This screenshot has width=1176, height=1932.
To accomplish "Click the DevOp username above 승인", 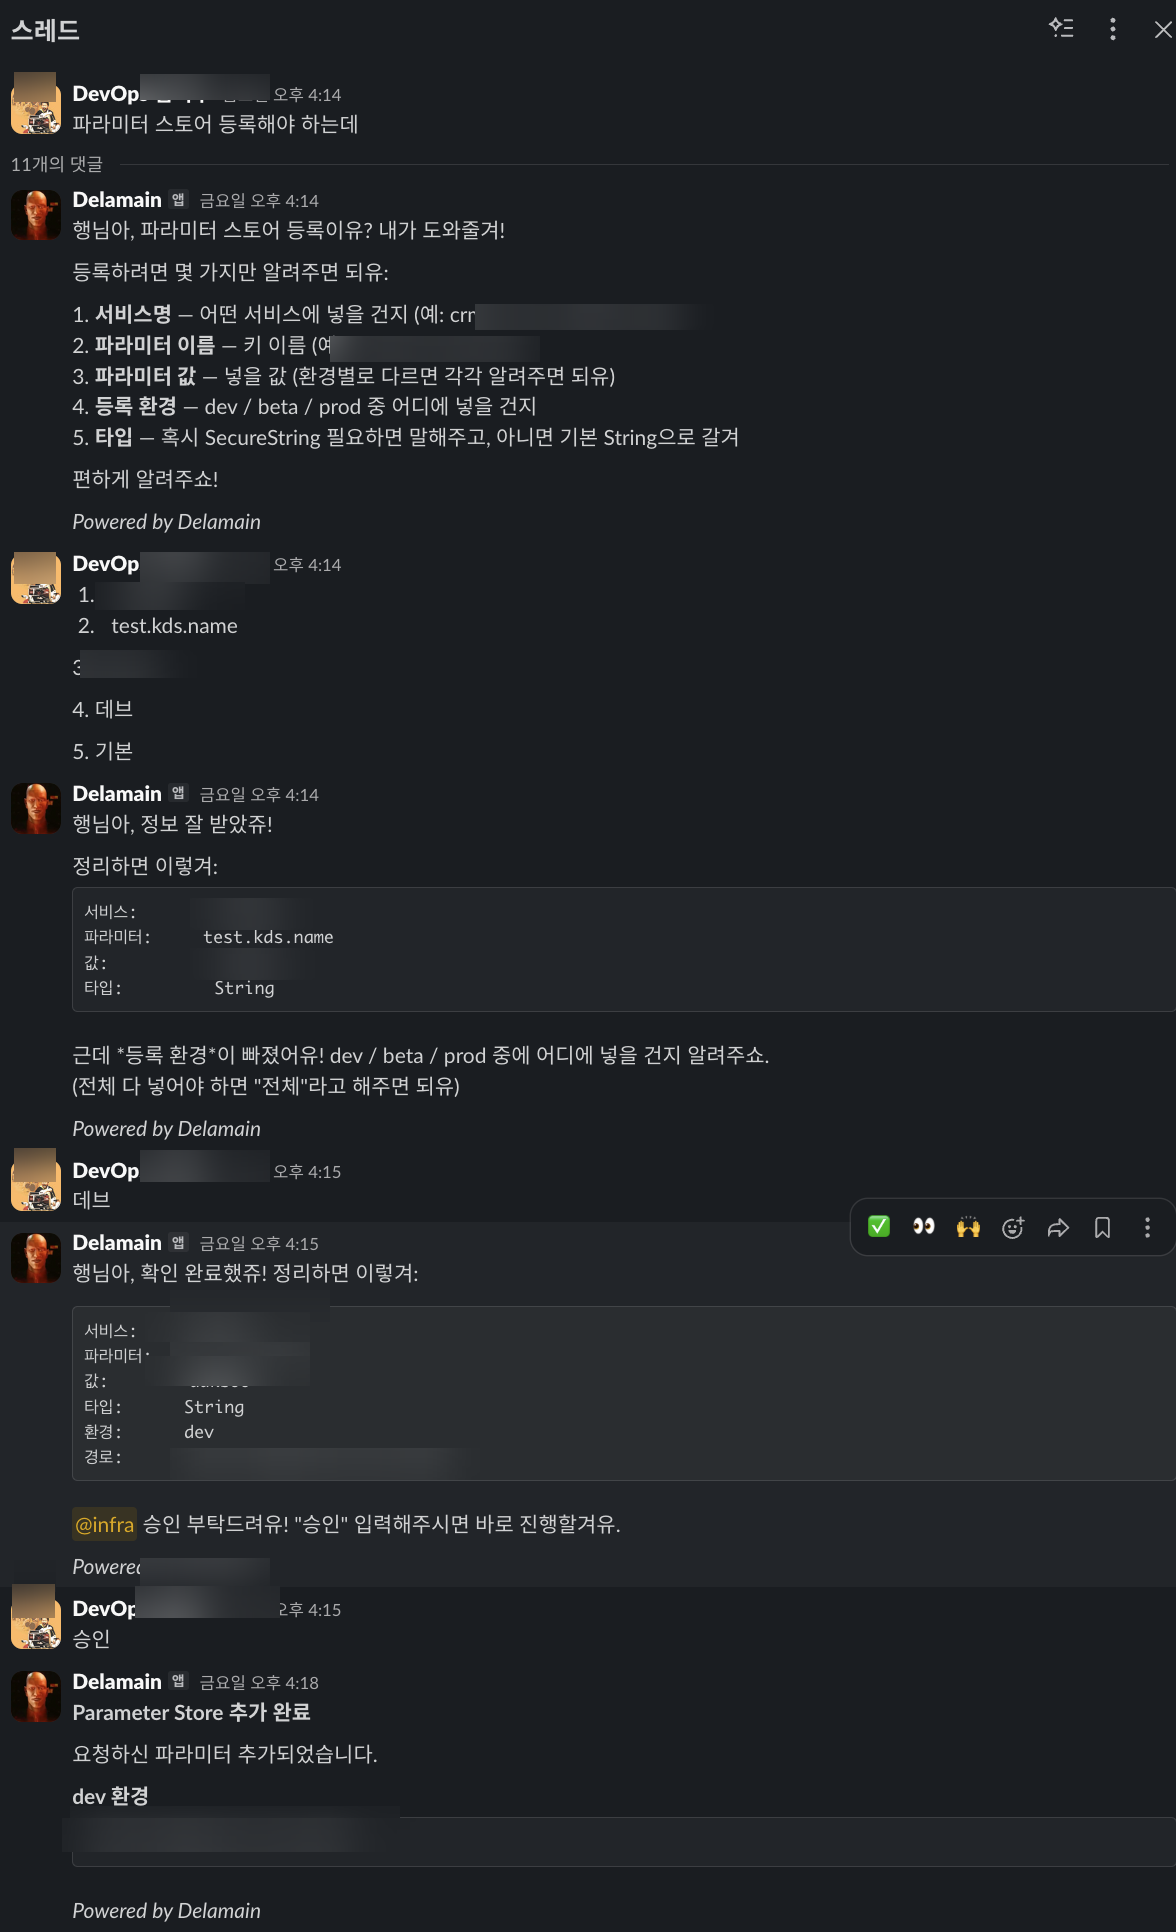I will click(x=104, y=1608).
